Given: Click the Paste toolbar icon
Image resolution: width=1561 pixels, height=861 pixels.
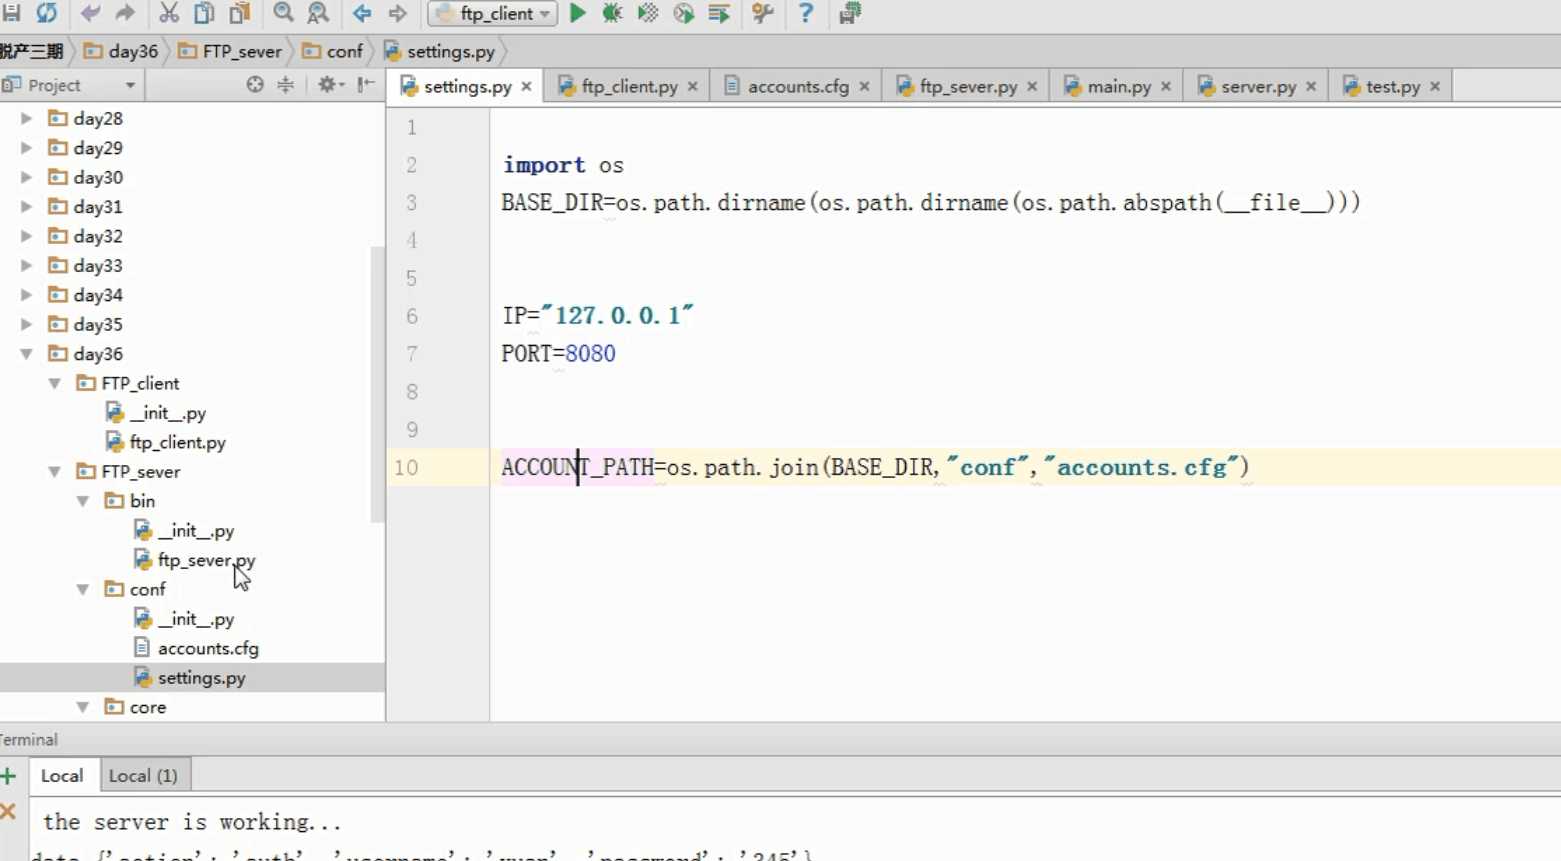Looking at the screenshot, I should [x=240, y=13].
